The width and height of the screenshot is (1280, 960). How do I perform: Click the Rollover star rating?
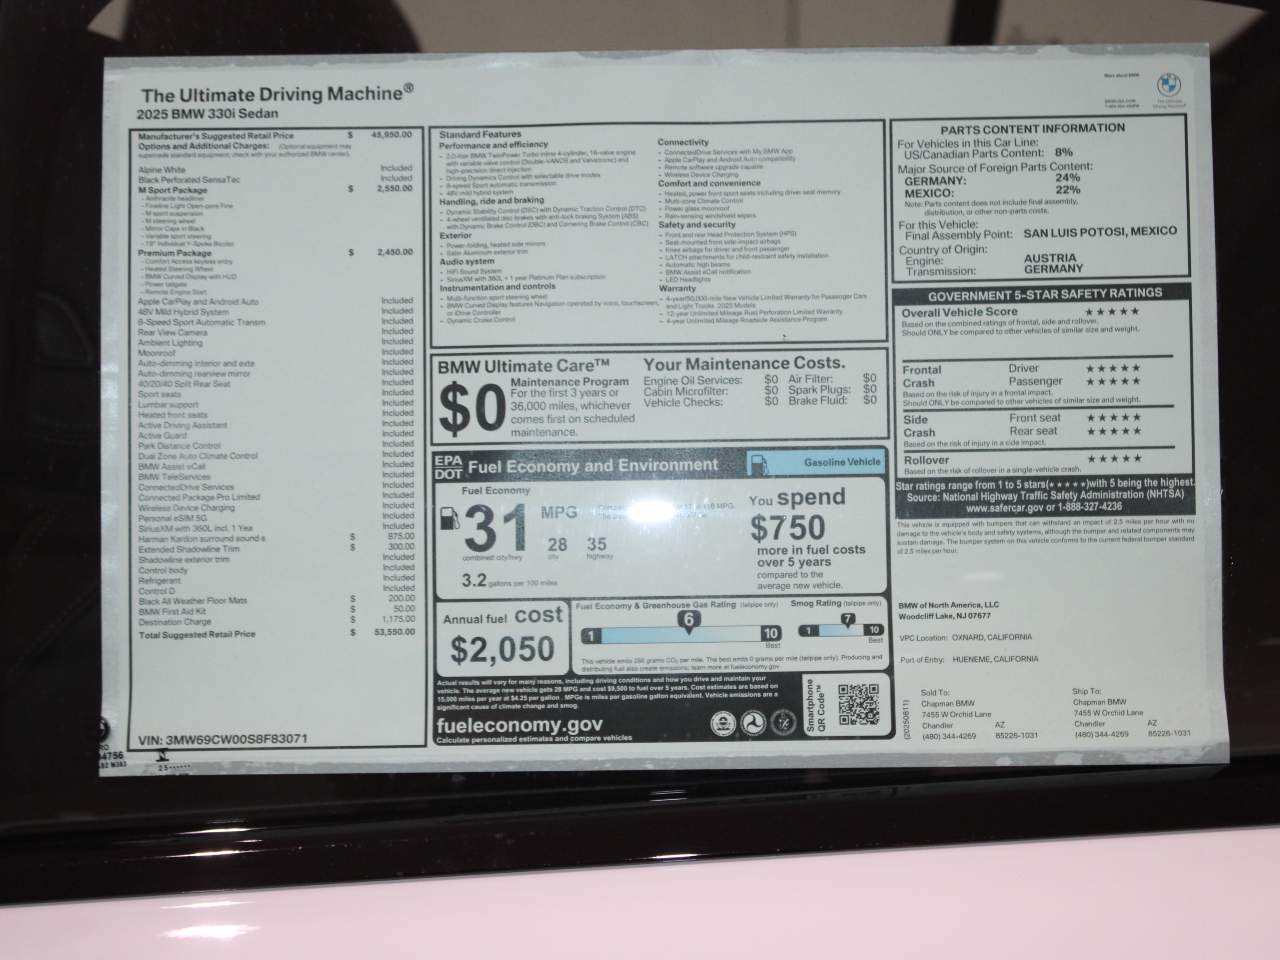[x=1112, y=459]
